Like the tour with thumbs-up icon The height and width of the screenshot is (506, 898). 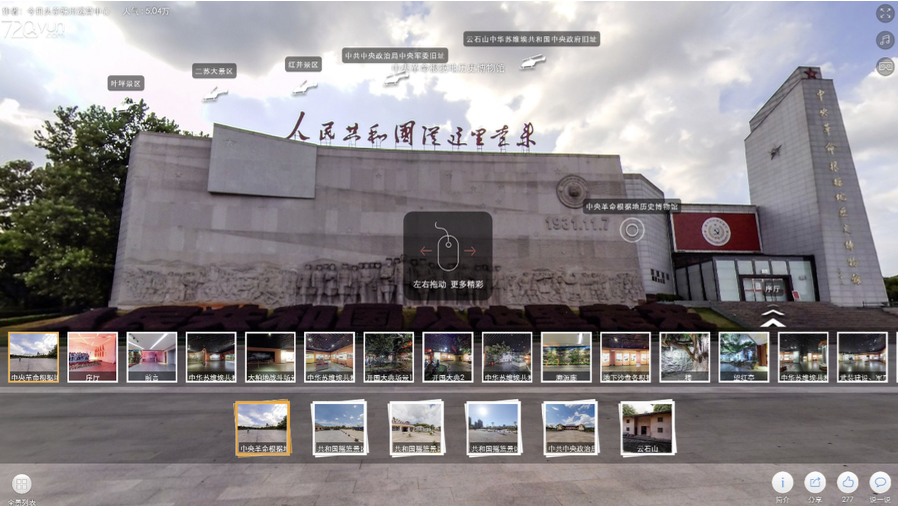tap(847, 482)
